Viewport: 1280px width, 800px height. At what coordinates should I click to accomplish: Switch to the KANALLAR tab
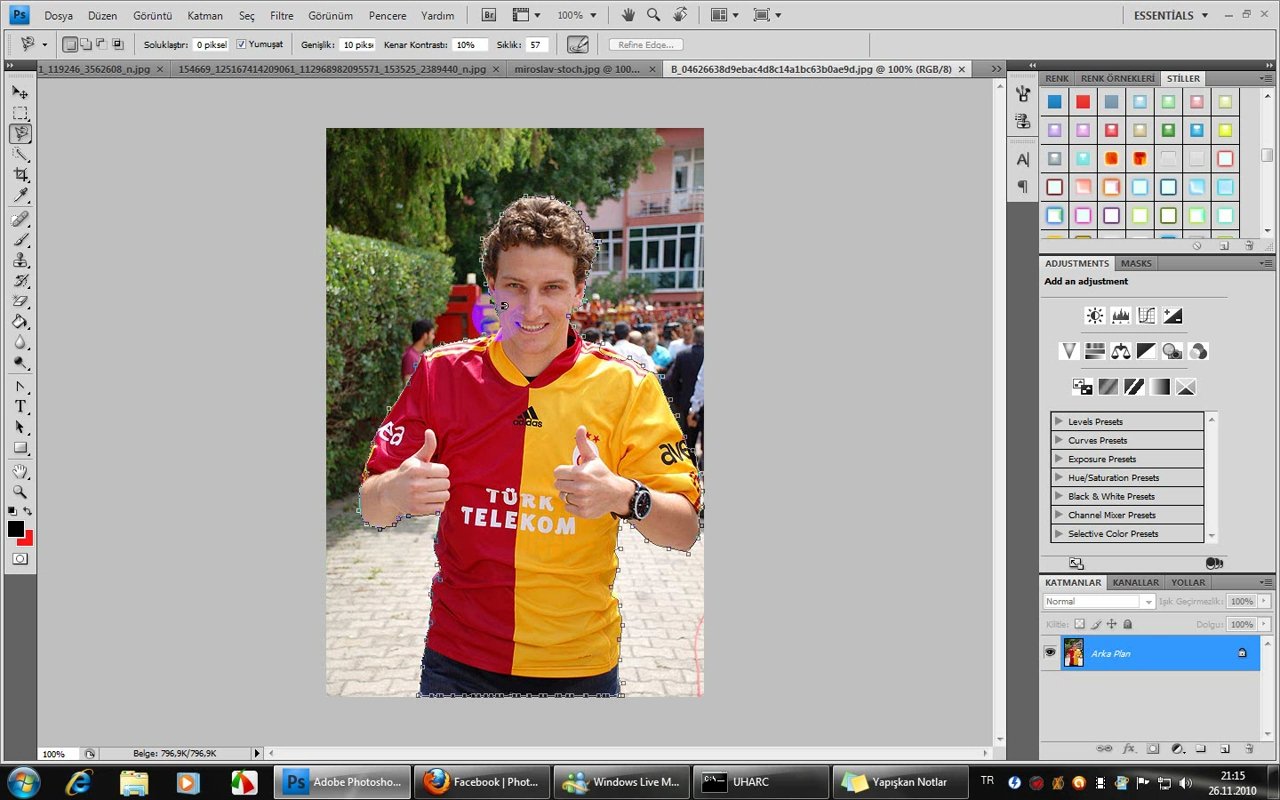click(x=1136, y=582)
